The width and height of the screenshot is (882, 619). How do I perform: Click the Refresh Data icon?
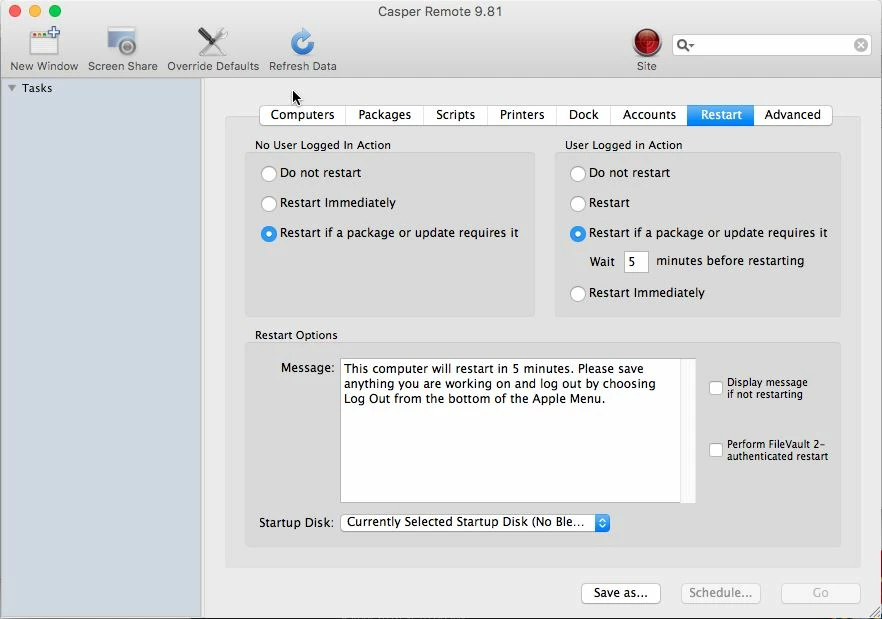302,42
